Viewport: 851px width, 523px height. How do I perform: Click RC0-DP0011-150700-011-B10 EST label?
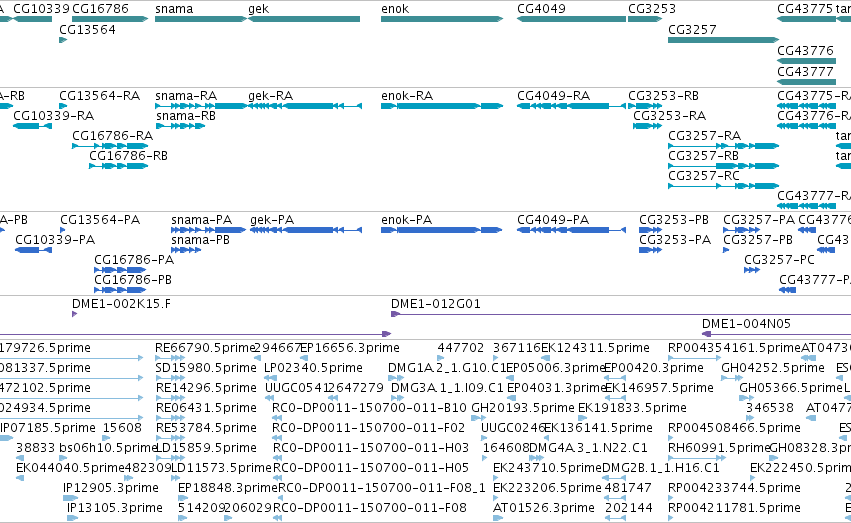tap(369, 408)
